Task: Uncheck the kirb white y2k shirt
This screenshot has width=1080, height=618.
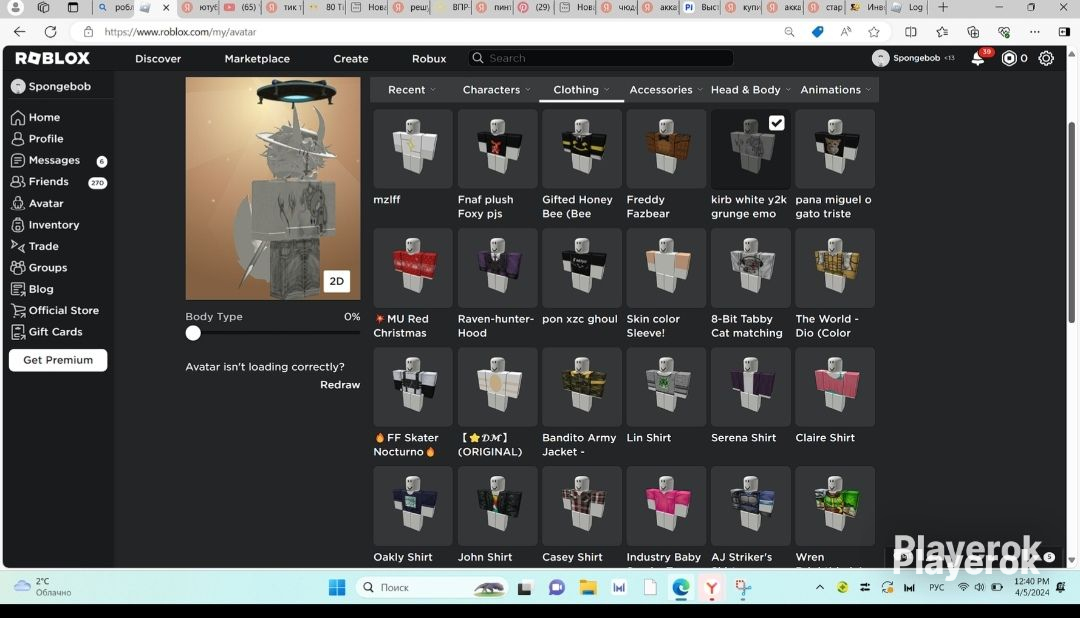Action: (x=776, y=123)
